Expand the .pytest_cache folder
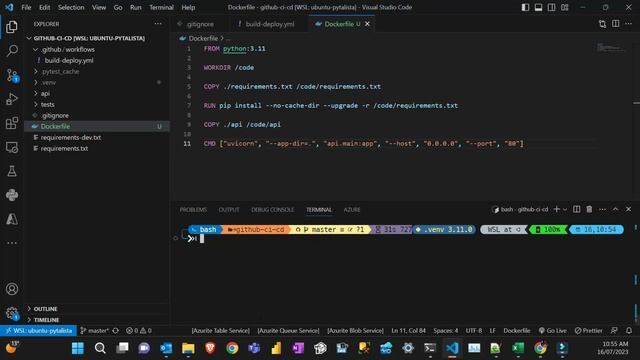The width and height of the screenshot is (640, 360). click(x=36, y=71)
